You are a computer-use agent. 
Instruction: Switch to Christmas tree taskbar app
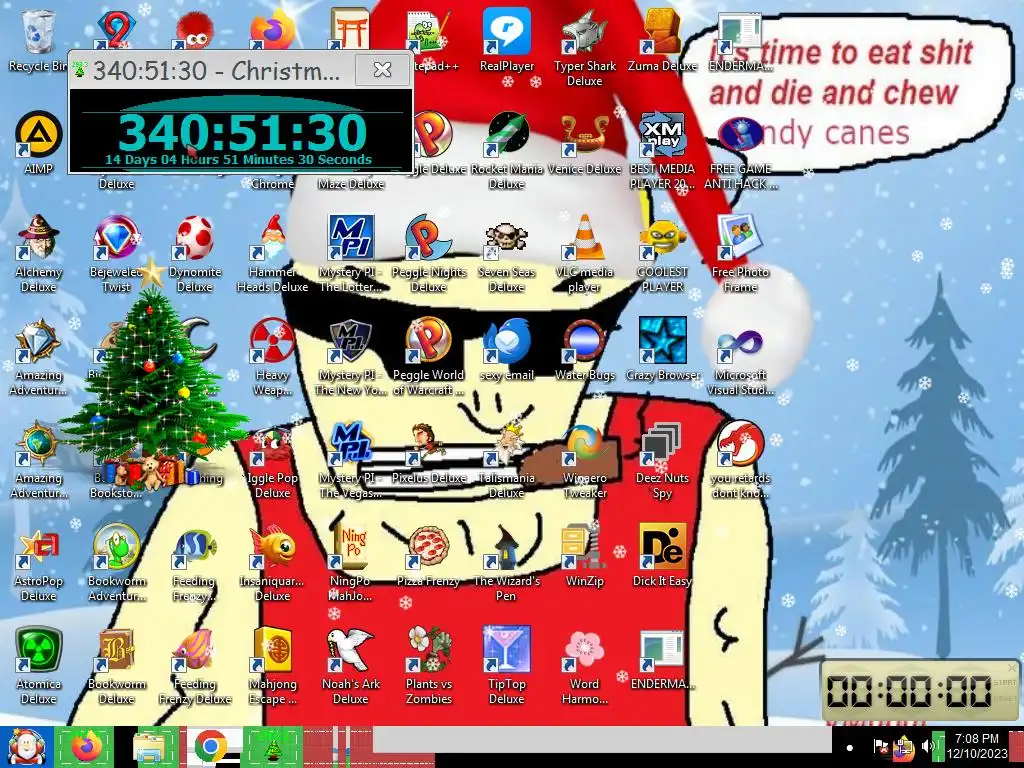(x=273, y=746)
